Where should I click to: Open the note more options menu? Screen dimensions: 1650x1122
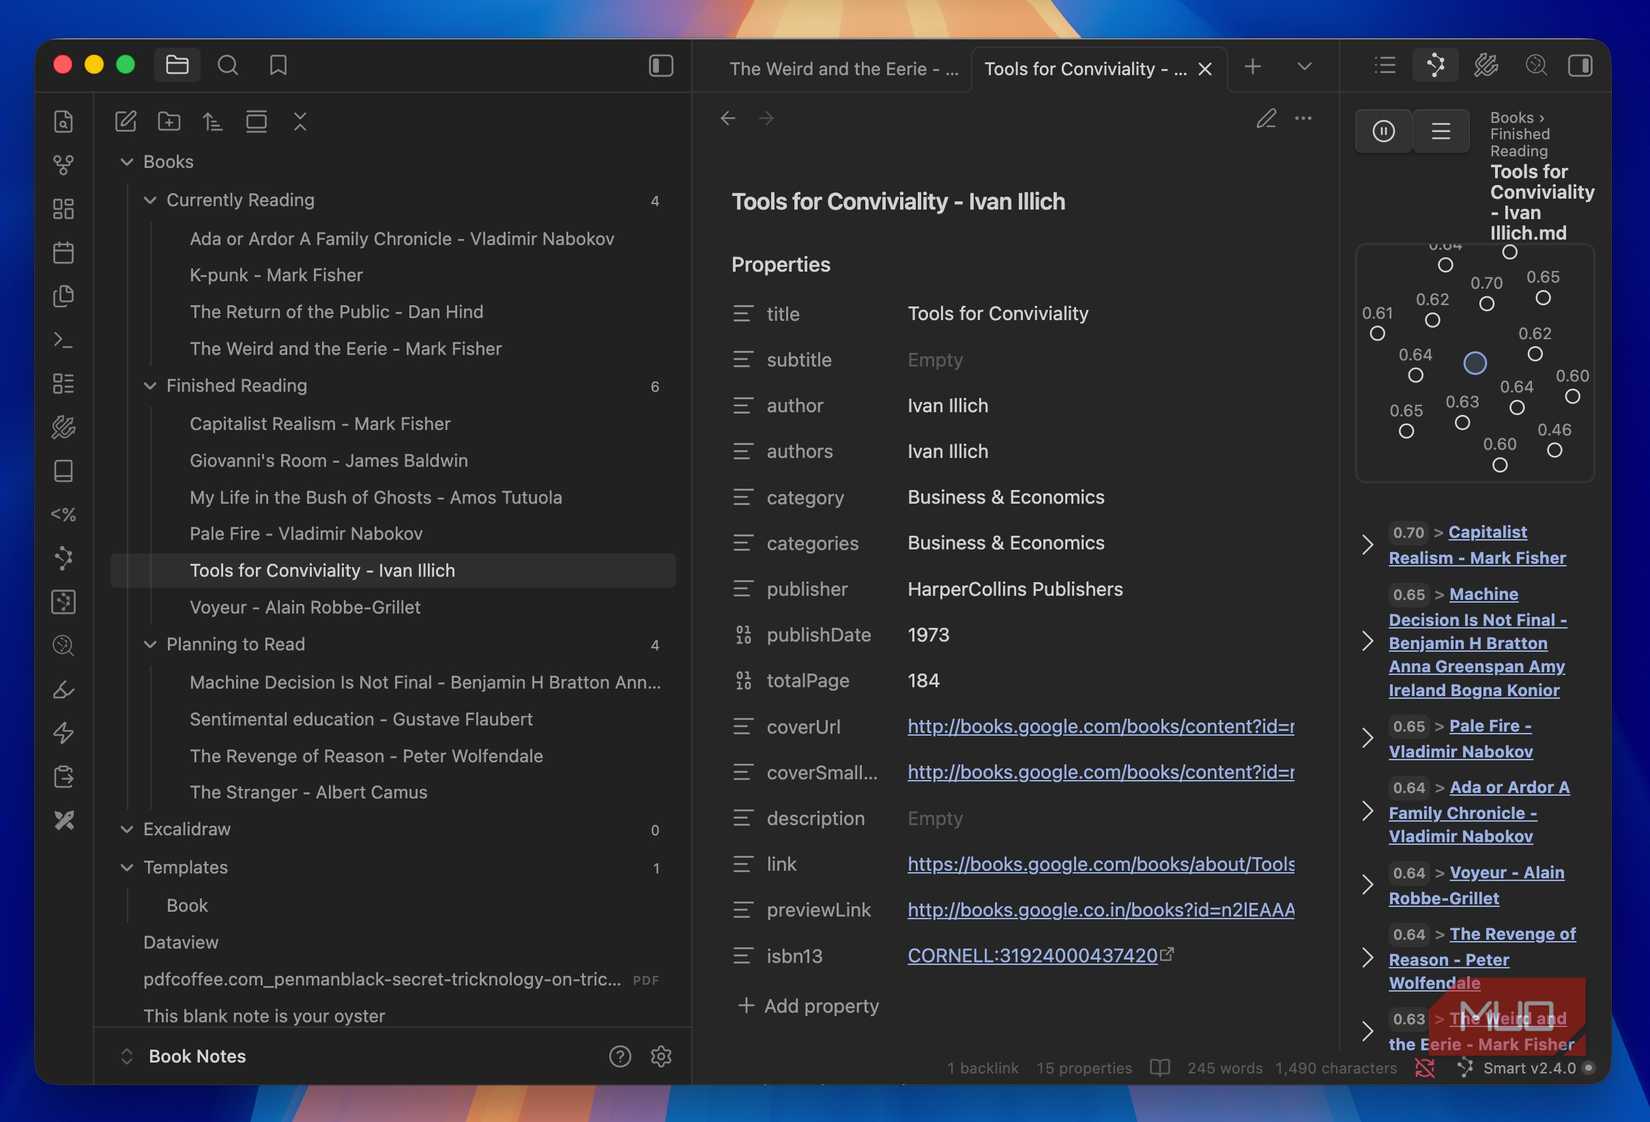click(1303, 118)
